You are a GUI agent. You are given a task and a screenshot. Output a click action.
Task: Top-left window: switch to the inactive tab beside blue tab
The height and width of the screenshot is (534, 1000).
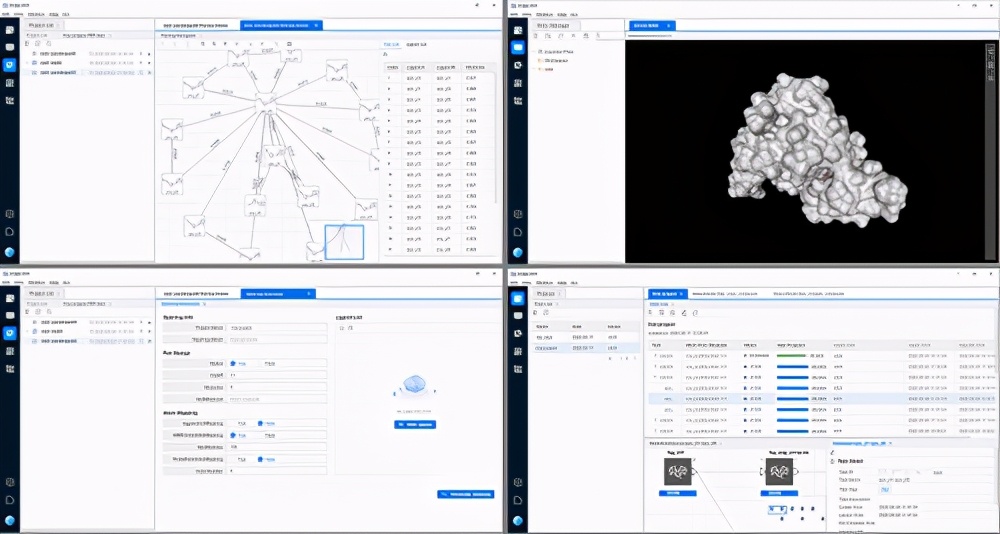(x=197, y=26)
